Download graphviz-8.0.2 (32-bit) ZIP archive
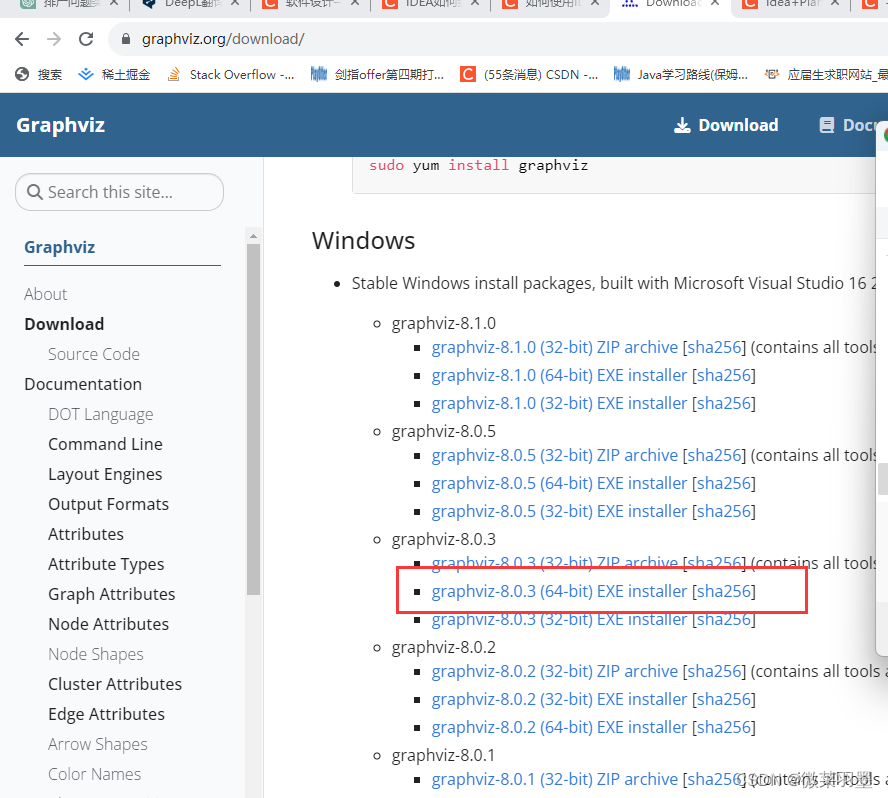Viewport: 888px width, 798px height. [554, 671]
